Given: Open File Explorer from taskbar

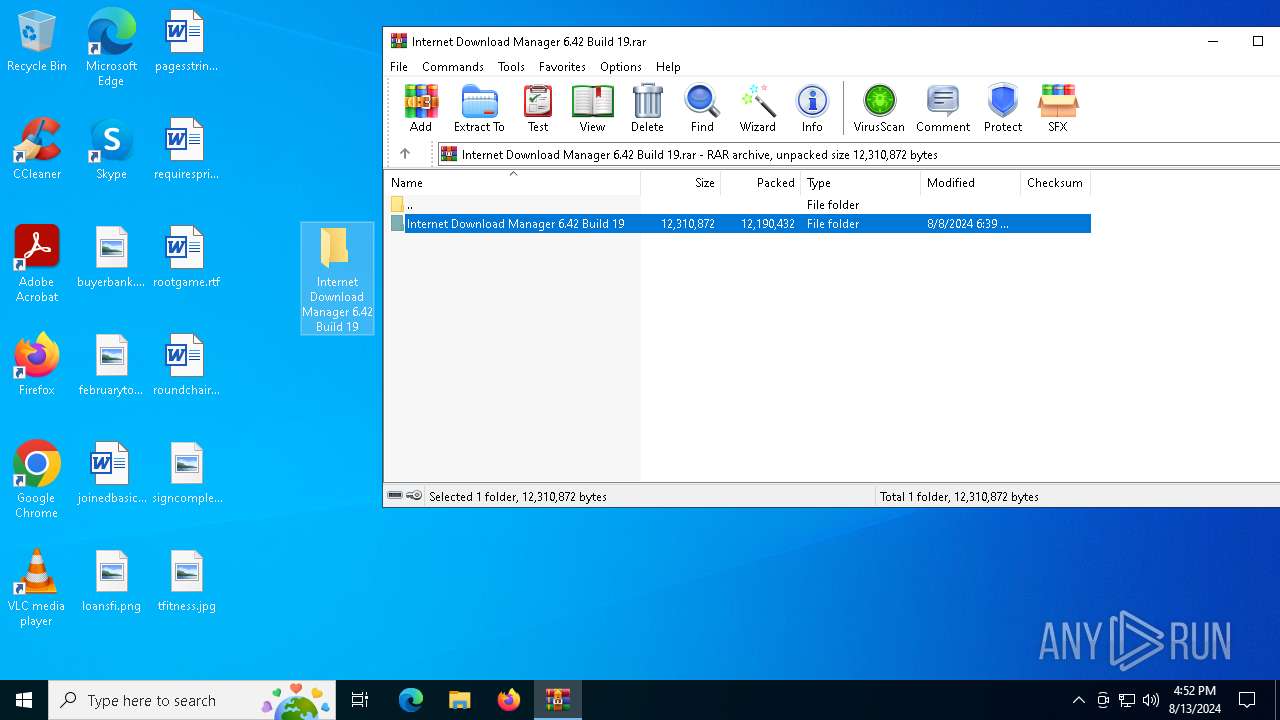Looking at the screenshot, I should click(x=459, y=700).
